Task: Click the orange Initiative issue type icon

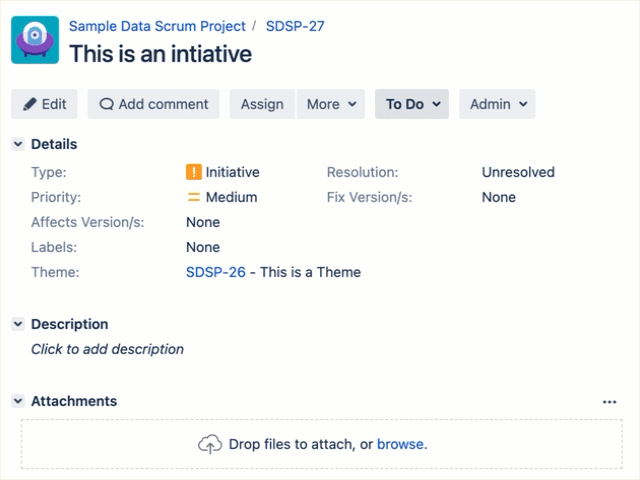Action: (193, 172)
